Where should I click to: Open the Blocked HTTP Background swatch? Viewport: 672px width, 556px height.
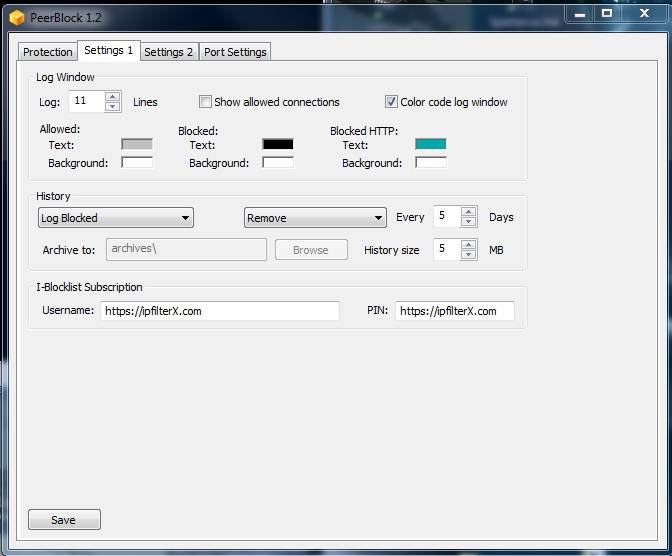click(x=431, y=162)
